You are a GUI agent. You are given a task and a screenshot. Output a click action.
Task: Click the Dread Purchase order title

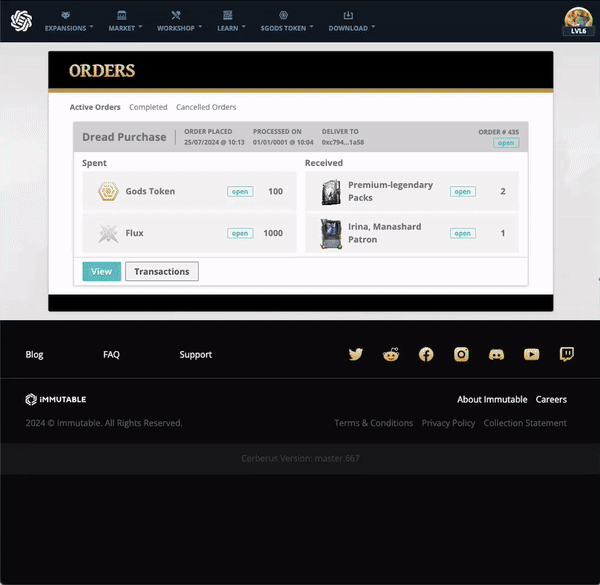point(124,137)
